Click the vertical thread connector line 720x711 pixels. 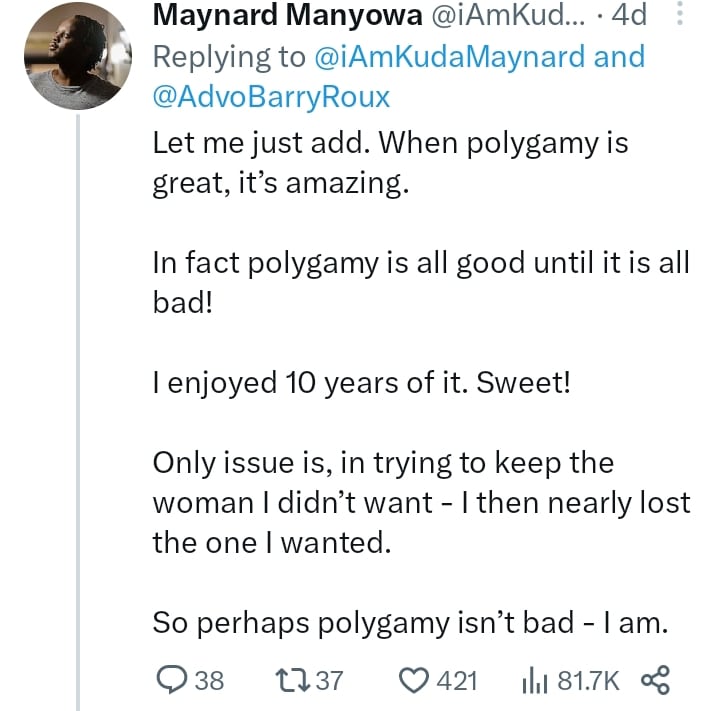(77, 400)
